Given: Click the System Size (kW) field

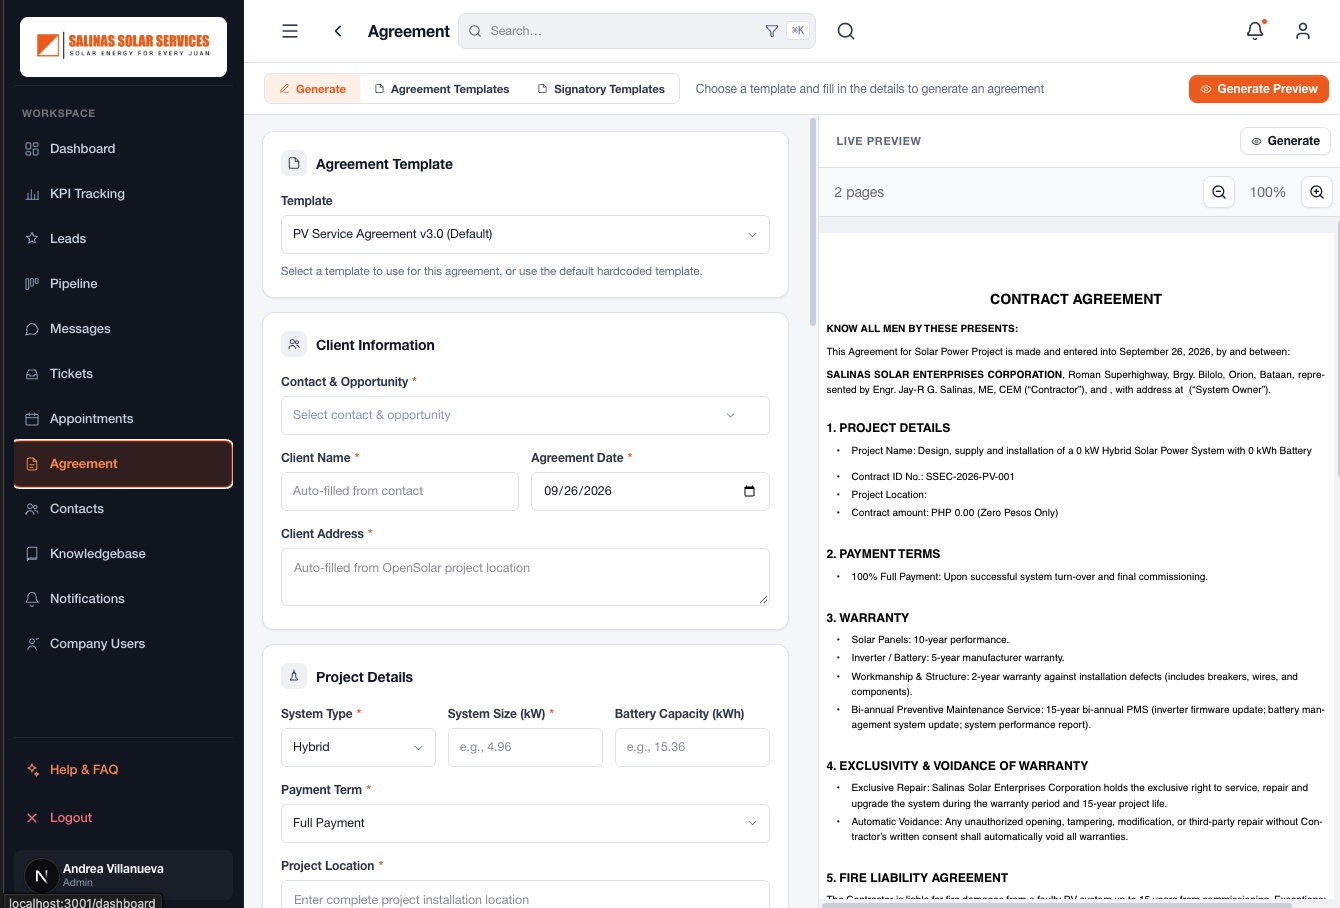Looking at the screenshot, I should point(525,747).
